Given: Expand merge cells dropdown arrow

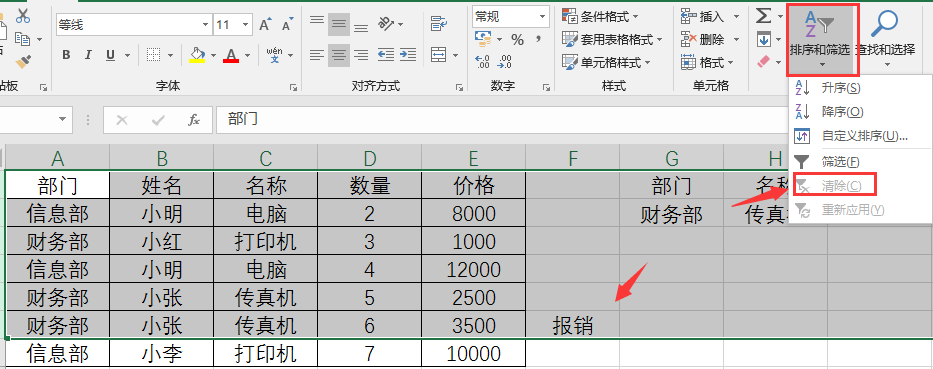Looking at the screenshot, I should click(x=455, y=56).
